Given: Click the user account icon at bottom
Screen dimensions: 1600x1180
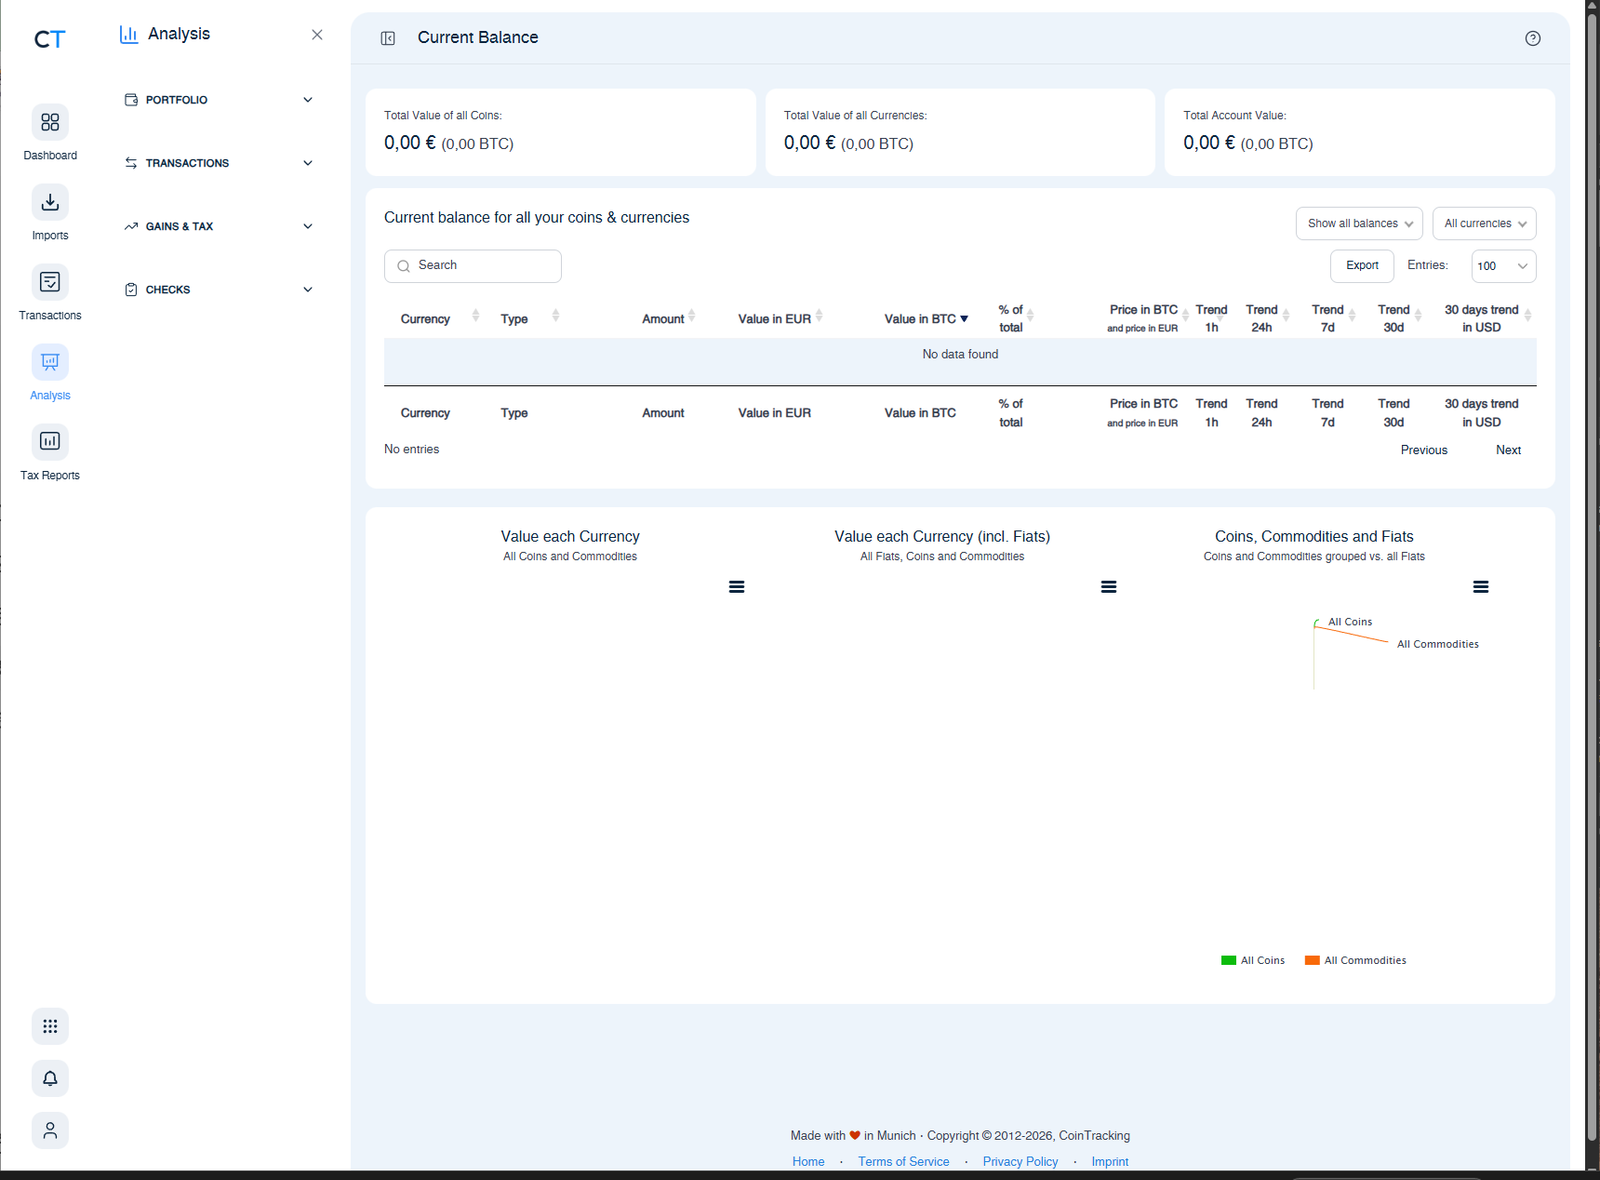Looking at the screenshot, I should pos(50,1130).
